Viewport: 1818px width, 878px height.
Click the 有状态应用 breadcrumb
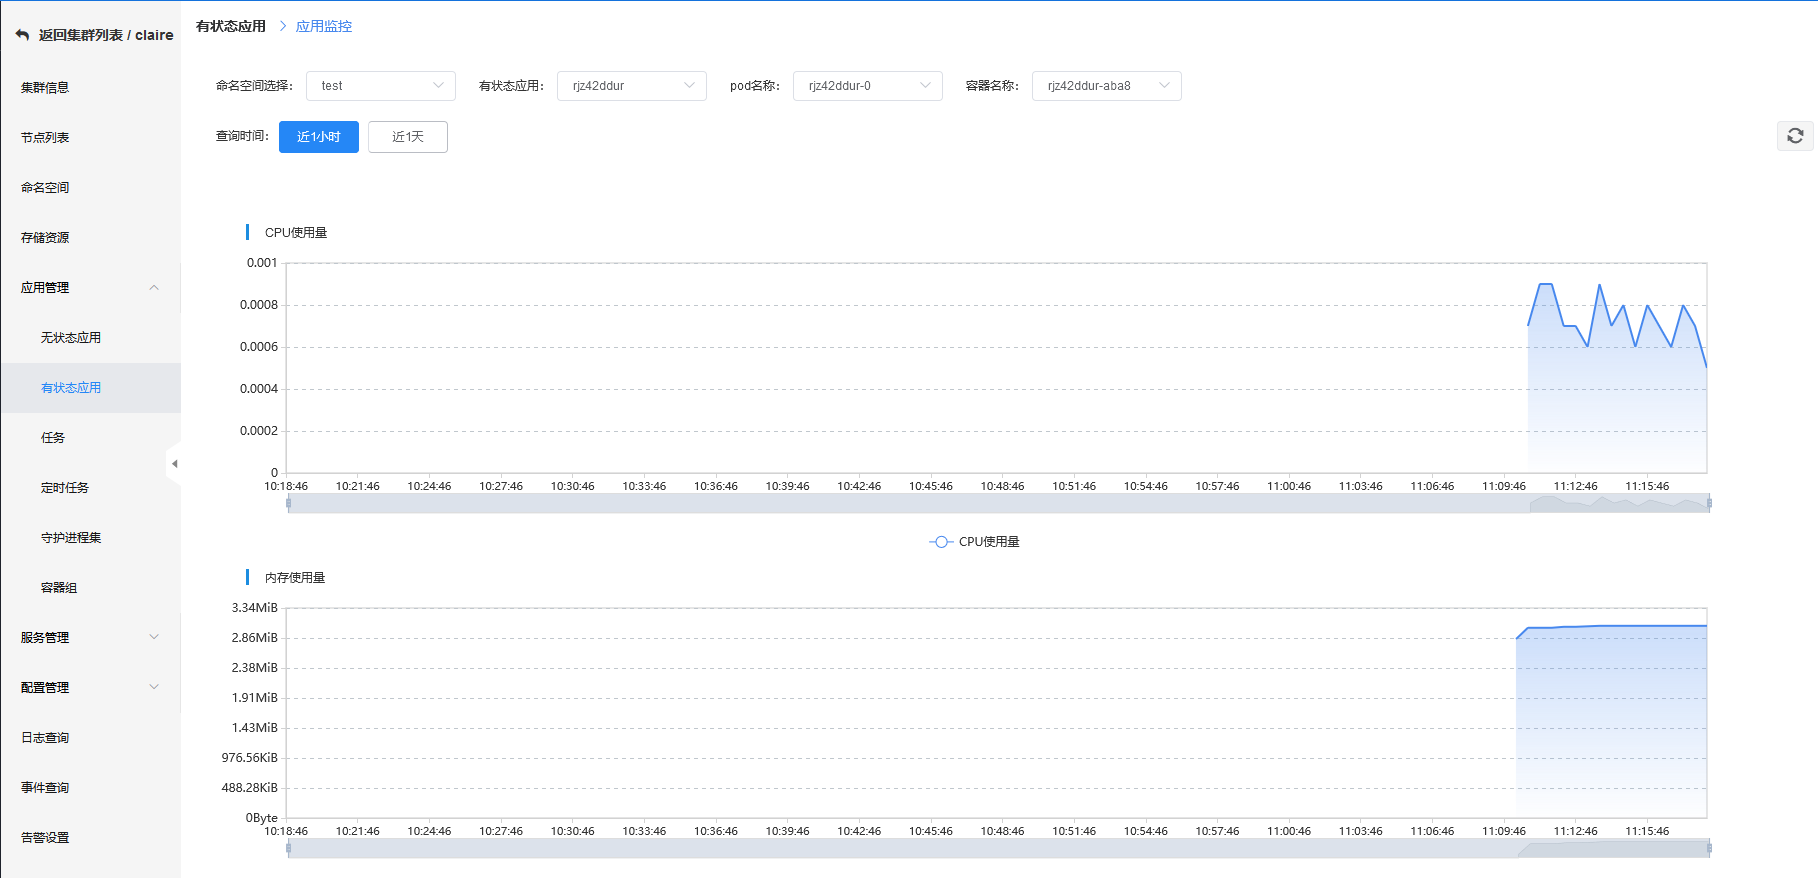(231, 26)
